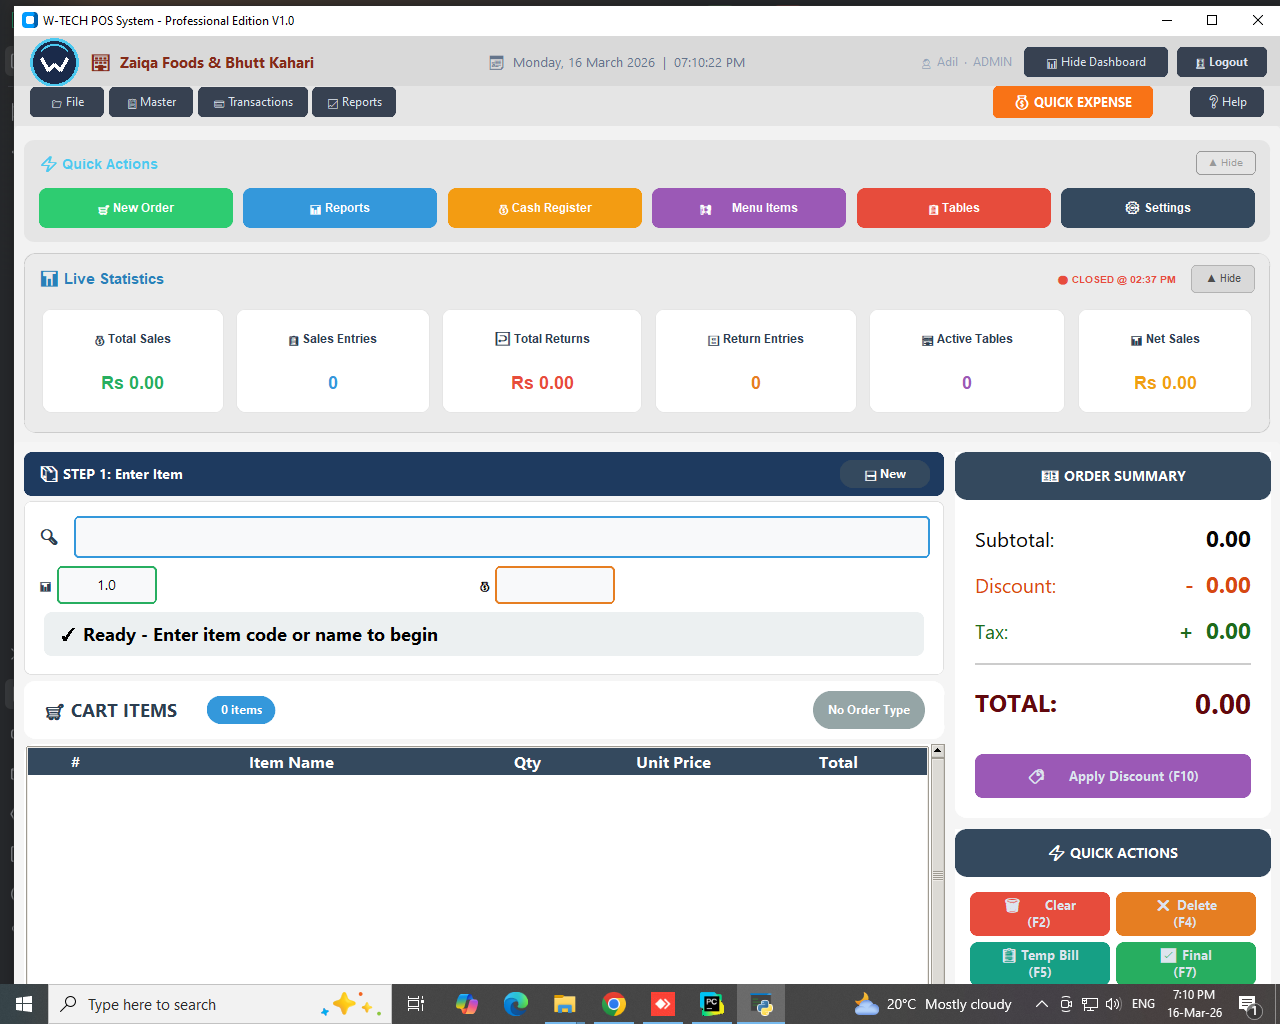
Task: Click the quantity icon beside the 1.0 field
Action: [x=45, y=587]
